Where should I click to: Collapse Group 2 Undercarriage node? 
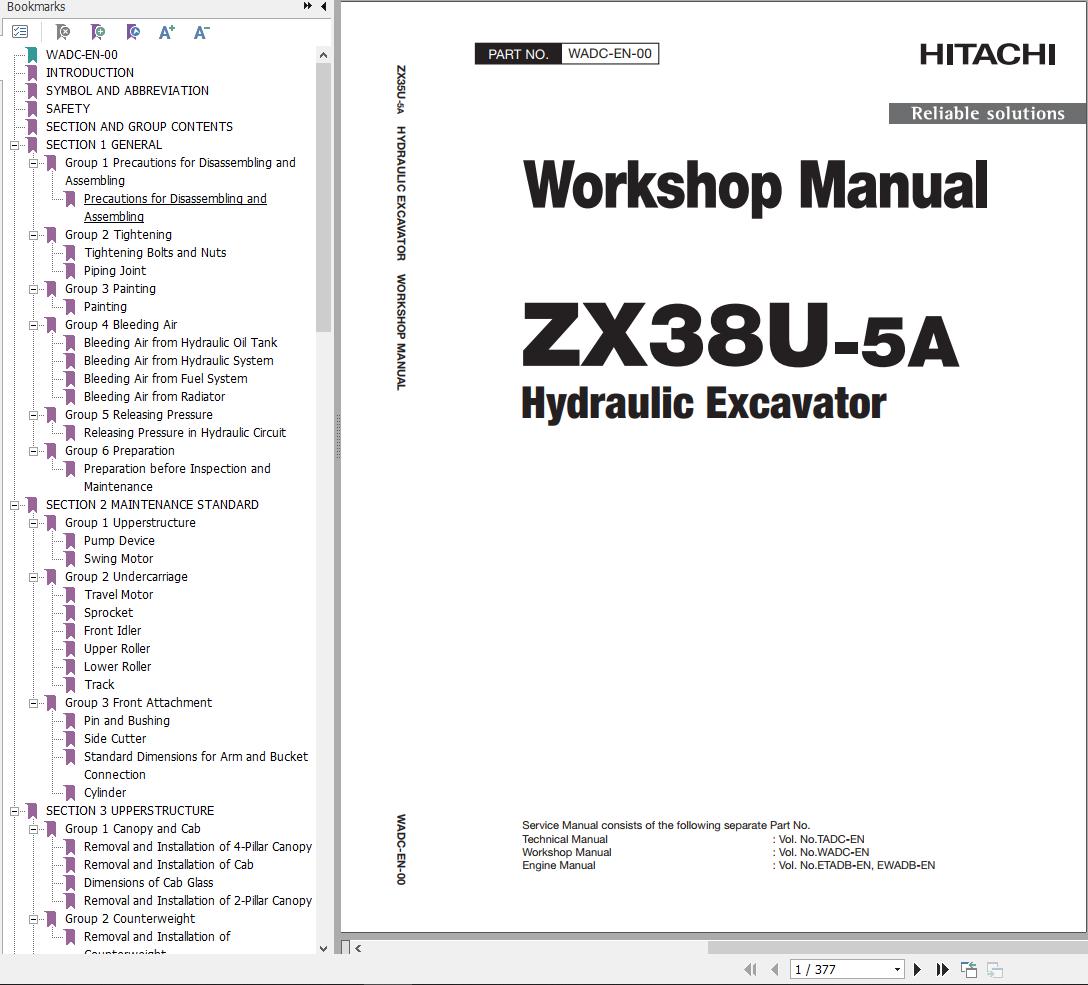[x=33, y=577]
